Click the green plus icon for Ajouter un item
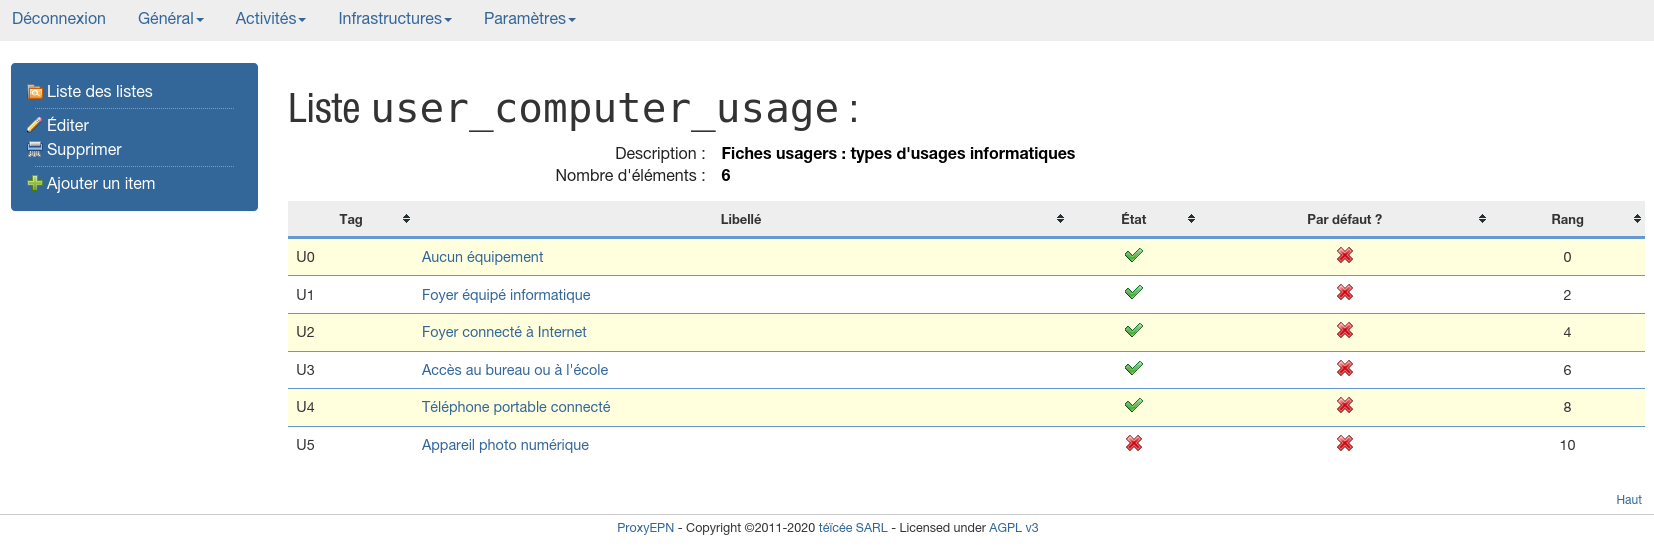 coord(35,184)
